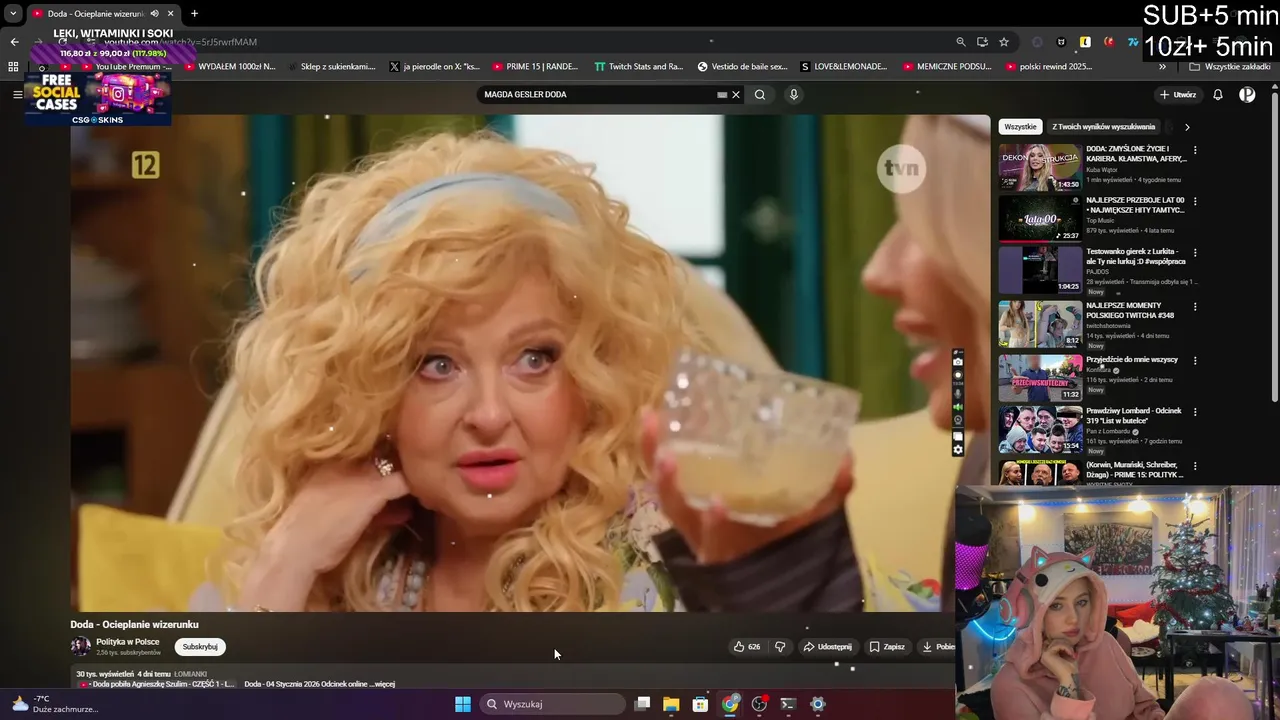Open Task View on taskbar
The image size is (1280, 720).
pyautogui.click(x=643, y=704)
